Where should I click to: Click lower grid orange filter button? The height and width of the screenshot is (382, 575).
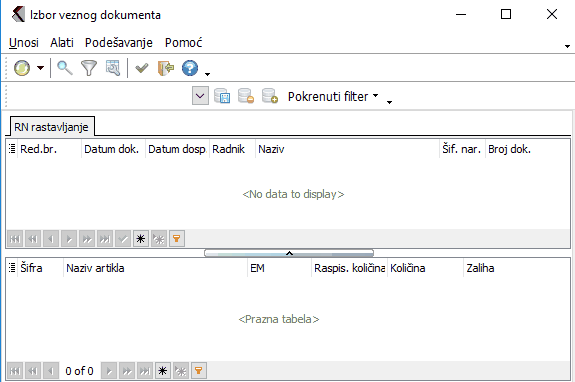coord(199,371)
